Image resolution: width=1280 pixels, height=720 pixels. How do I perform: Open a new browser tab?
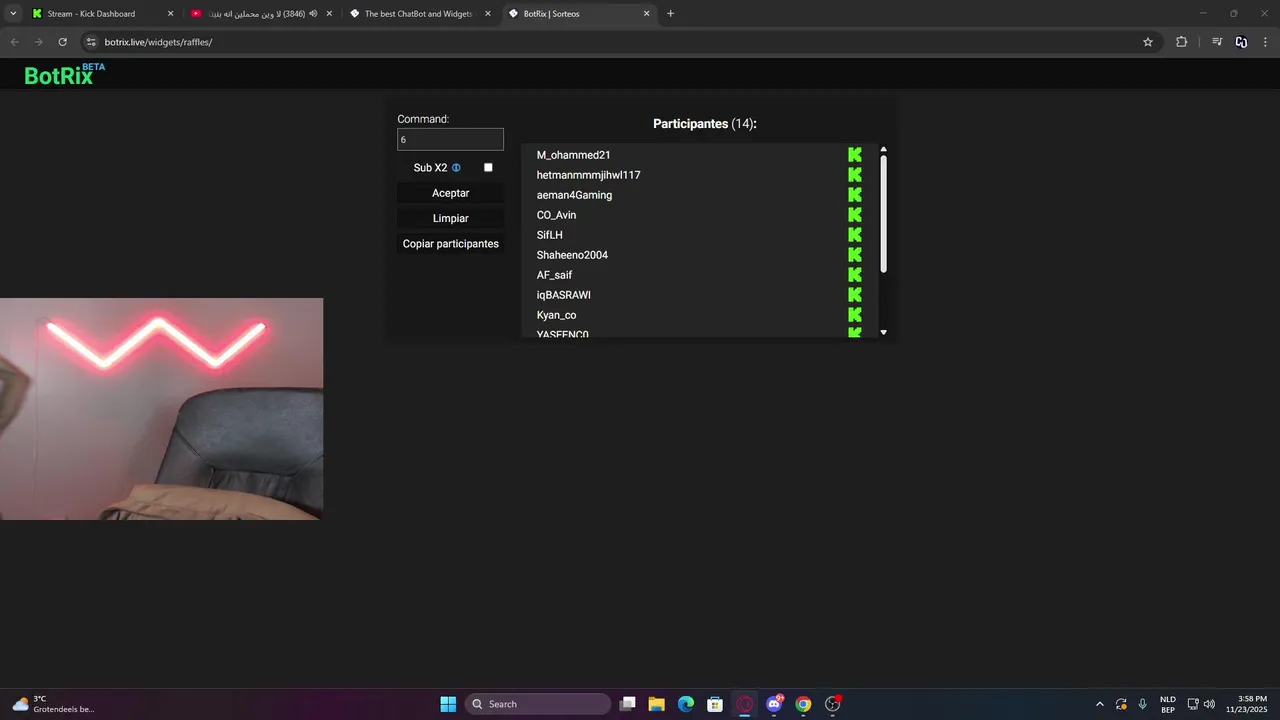[x=670, y=14]
